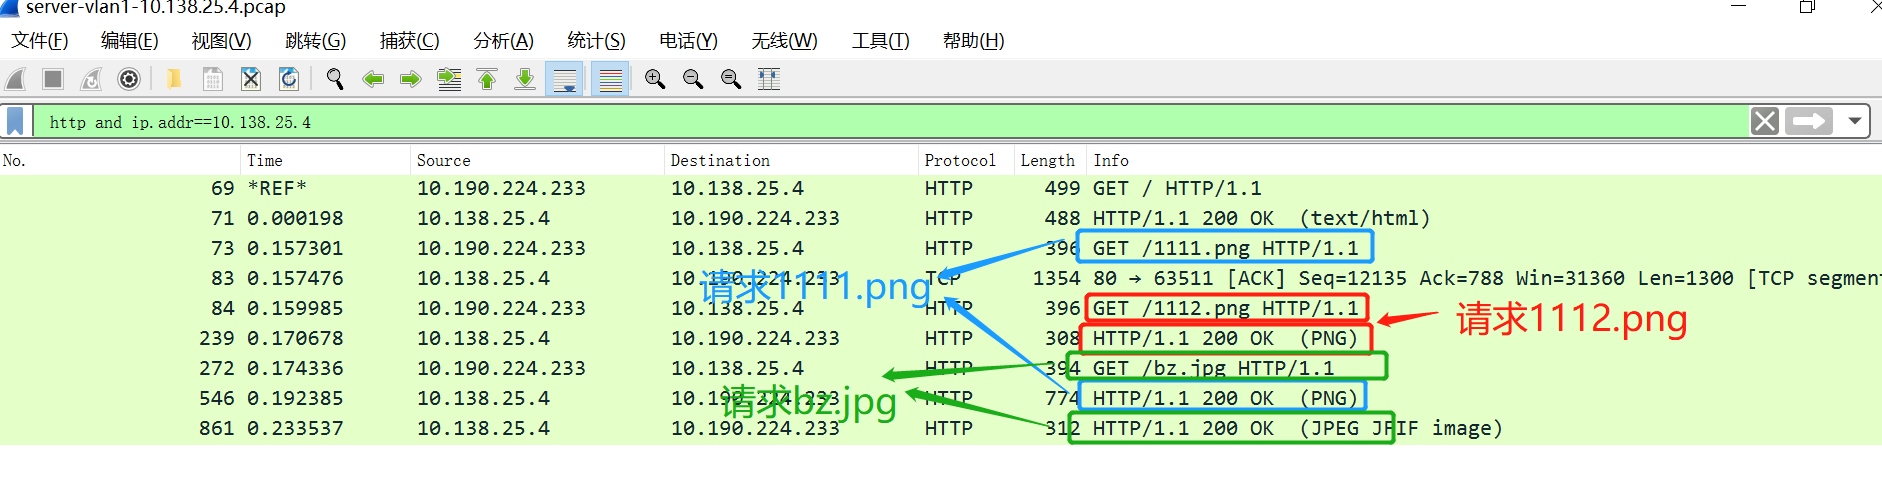
Task: Reload the capture file
Action: (x=289, y=79)
